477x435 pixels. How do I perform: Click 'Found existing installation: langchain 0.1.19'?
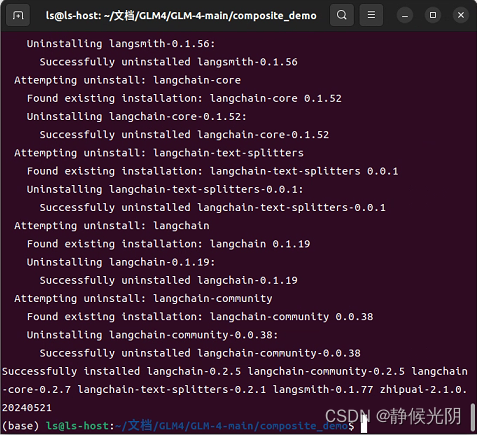click(x=169, y=244)
